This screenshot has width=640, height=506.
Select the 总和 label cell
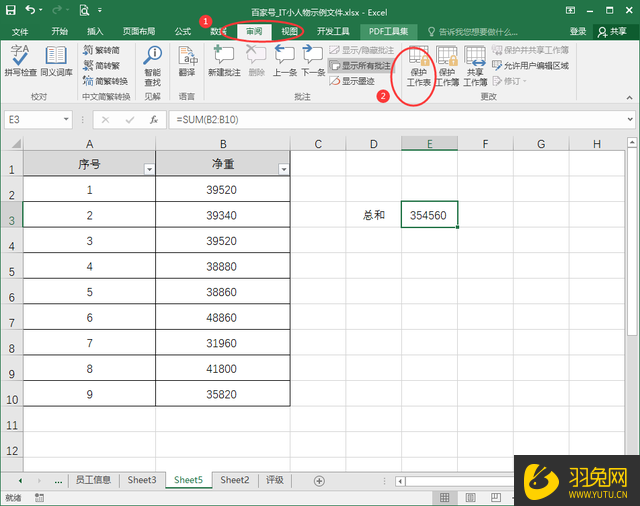coord(373,215)
